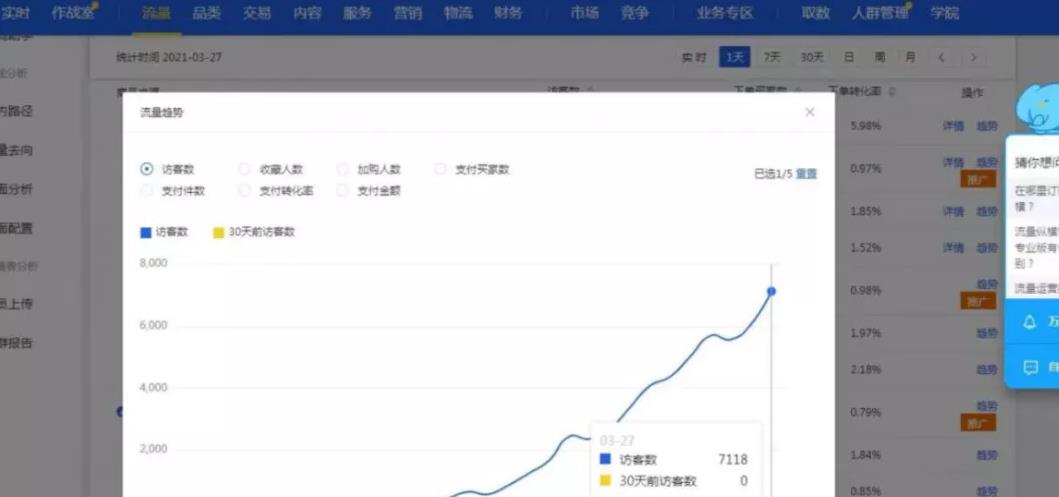The width and height of the screenshot is (1059, 497).
Task: Click the 样报告 item in the left sidebar
Action: (16, 343)
